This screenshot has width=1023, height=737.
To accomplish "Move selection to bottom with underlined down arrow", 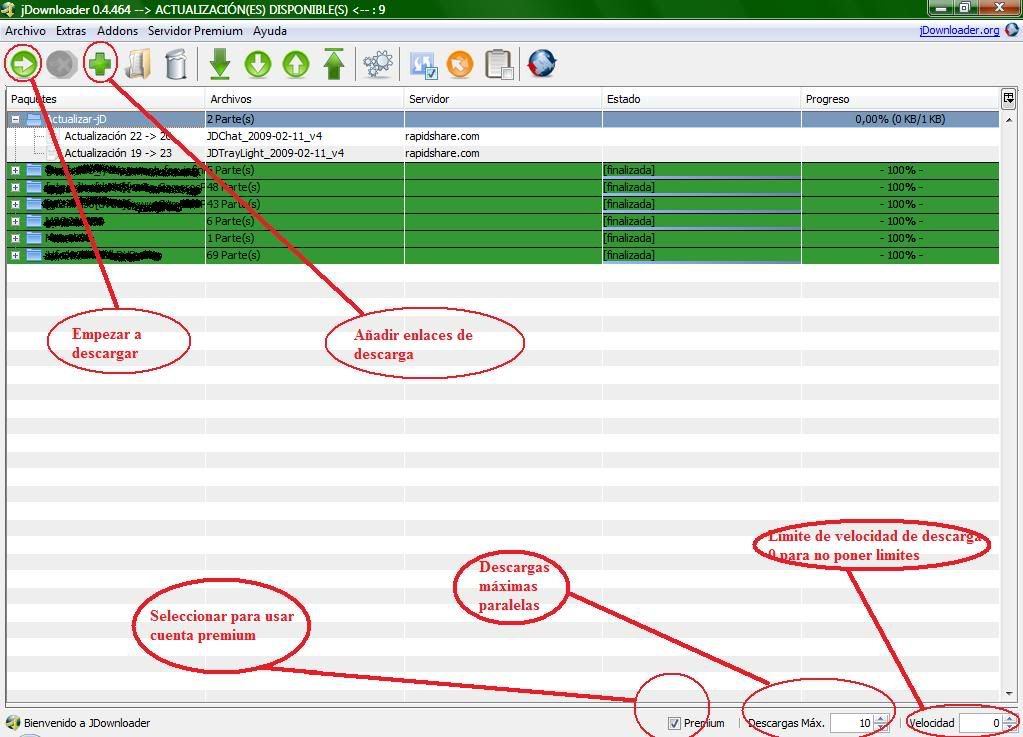I will pos(220,65).
